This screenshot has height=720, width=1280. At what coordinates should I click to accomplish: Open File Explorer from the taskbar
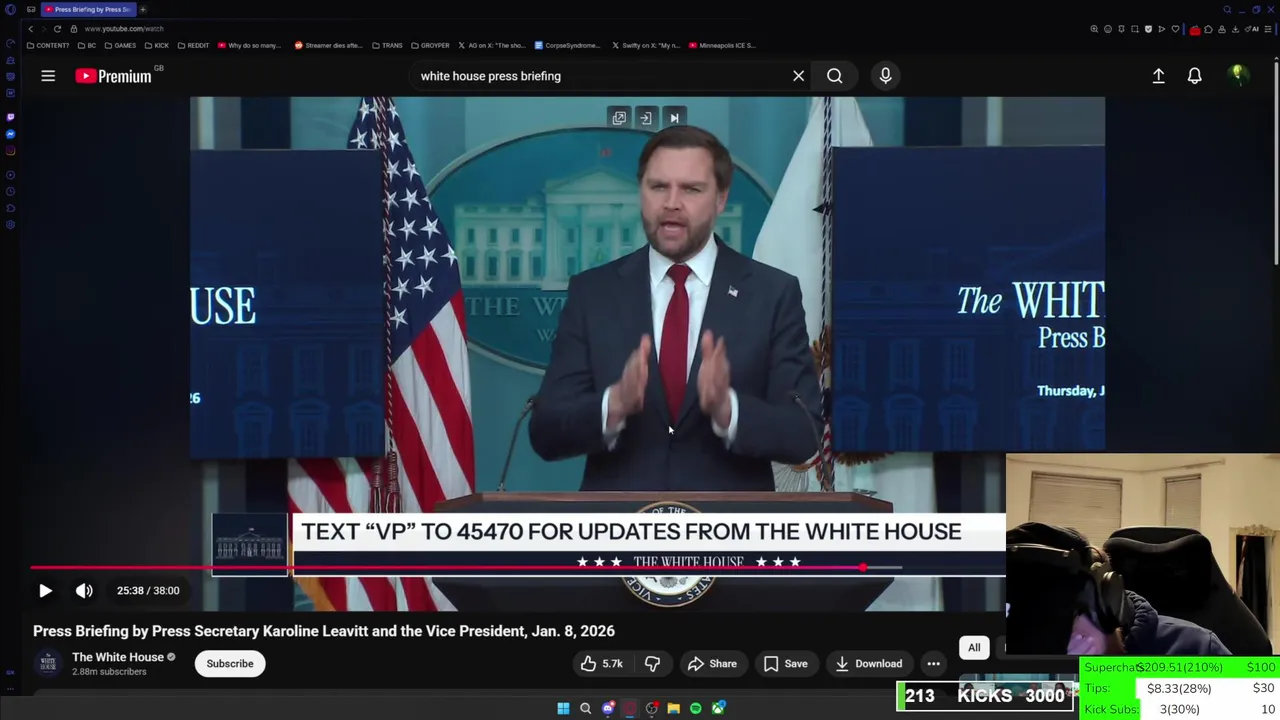pos(673,708)
